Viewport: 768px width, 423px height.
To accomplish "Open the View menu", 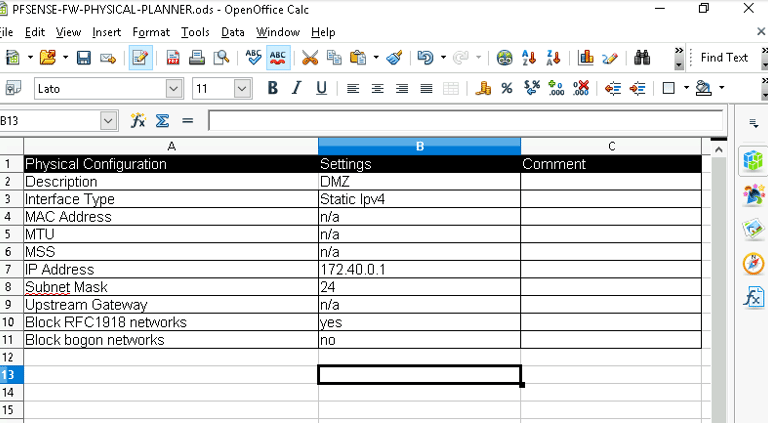I will point(68,32).
